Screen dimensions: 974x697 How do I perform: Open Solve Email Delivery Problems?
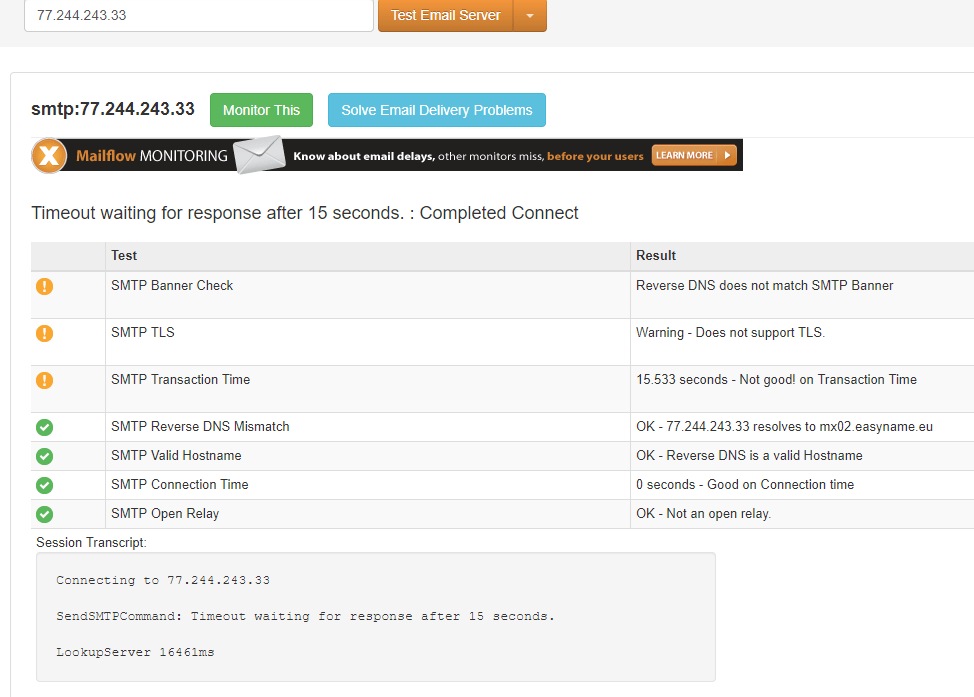[x=436, y=110]
